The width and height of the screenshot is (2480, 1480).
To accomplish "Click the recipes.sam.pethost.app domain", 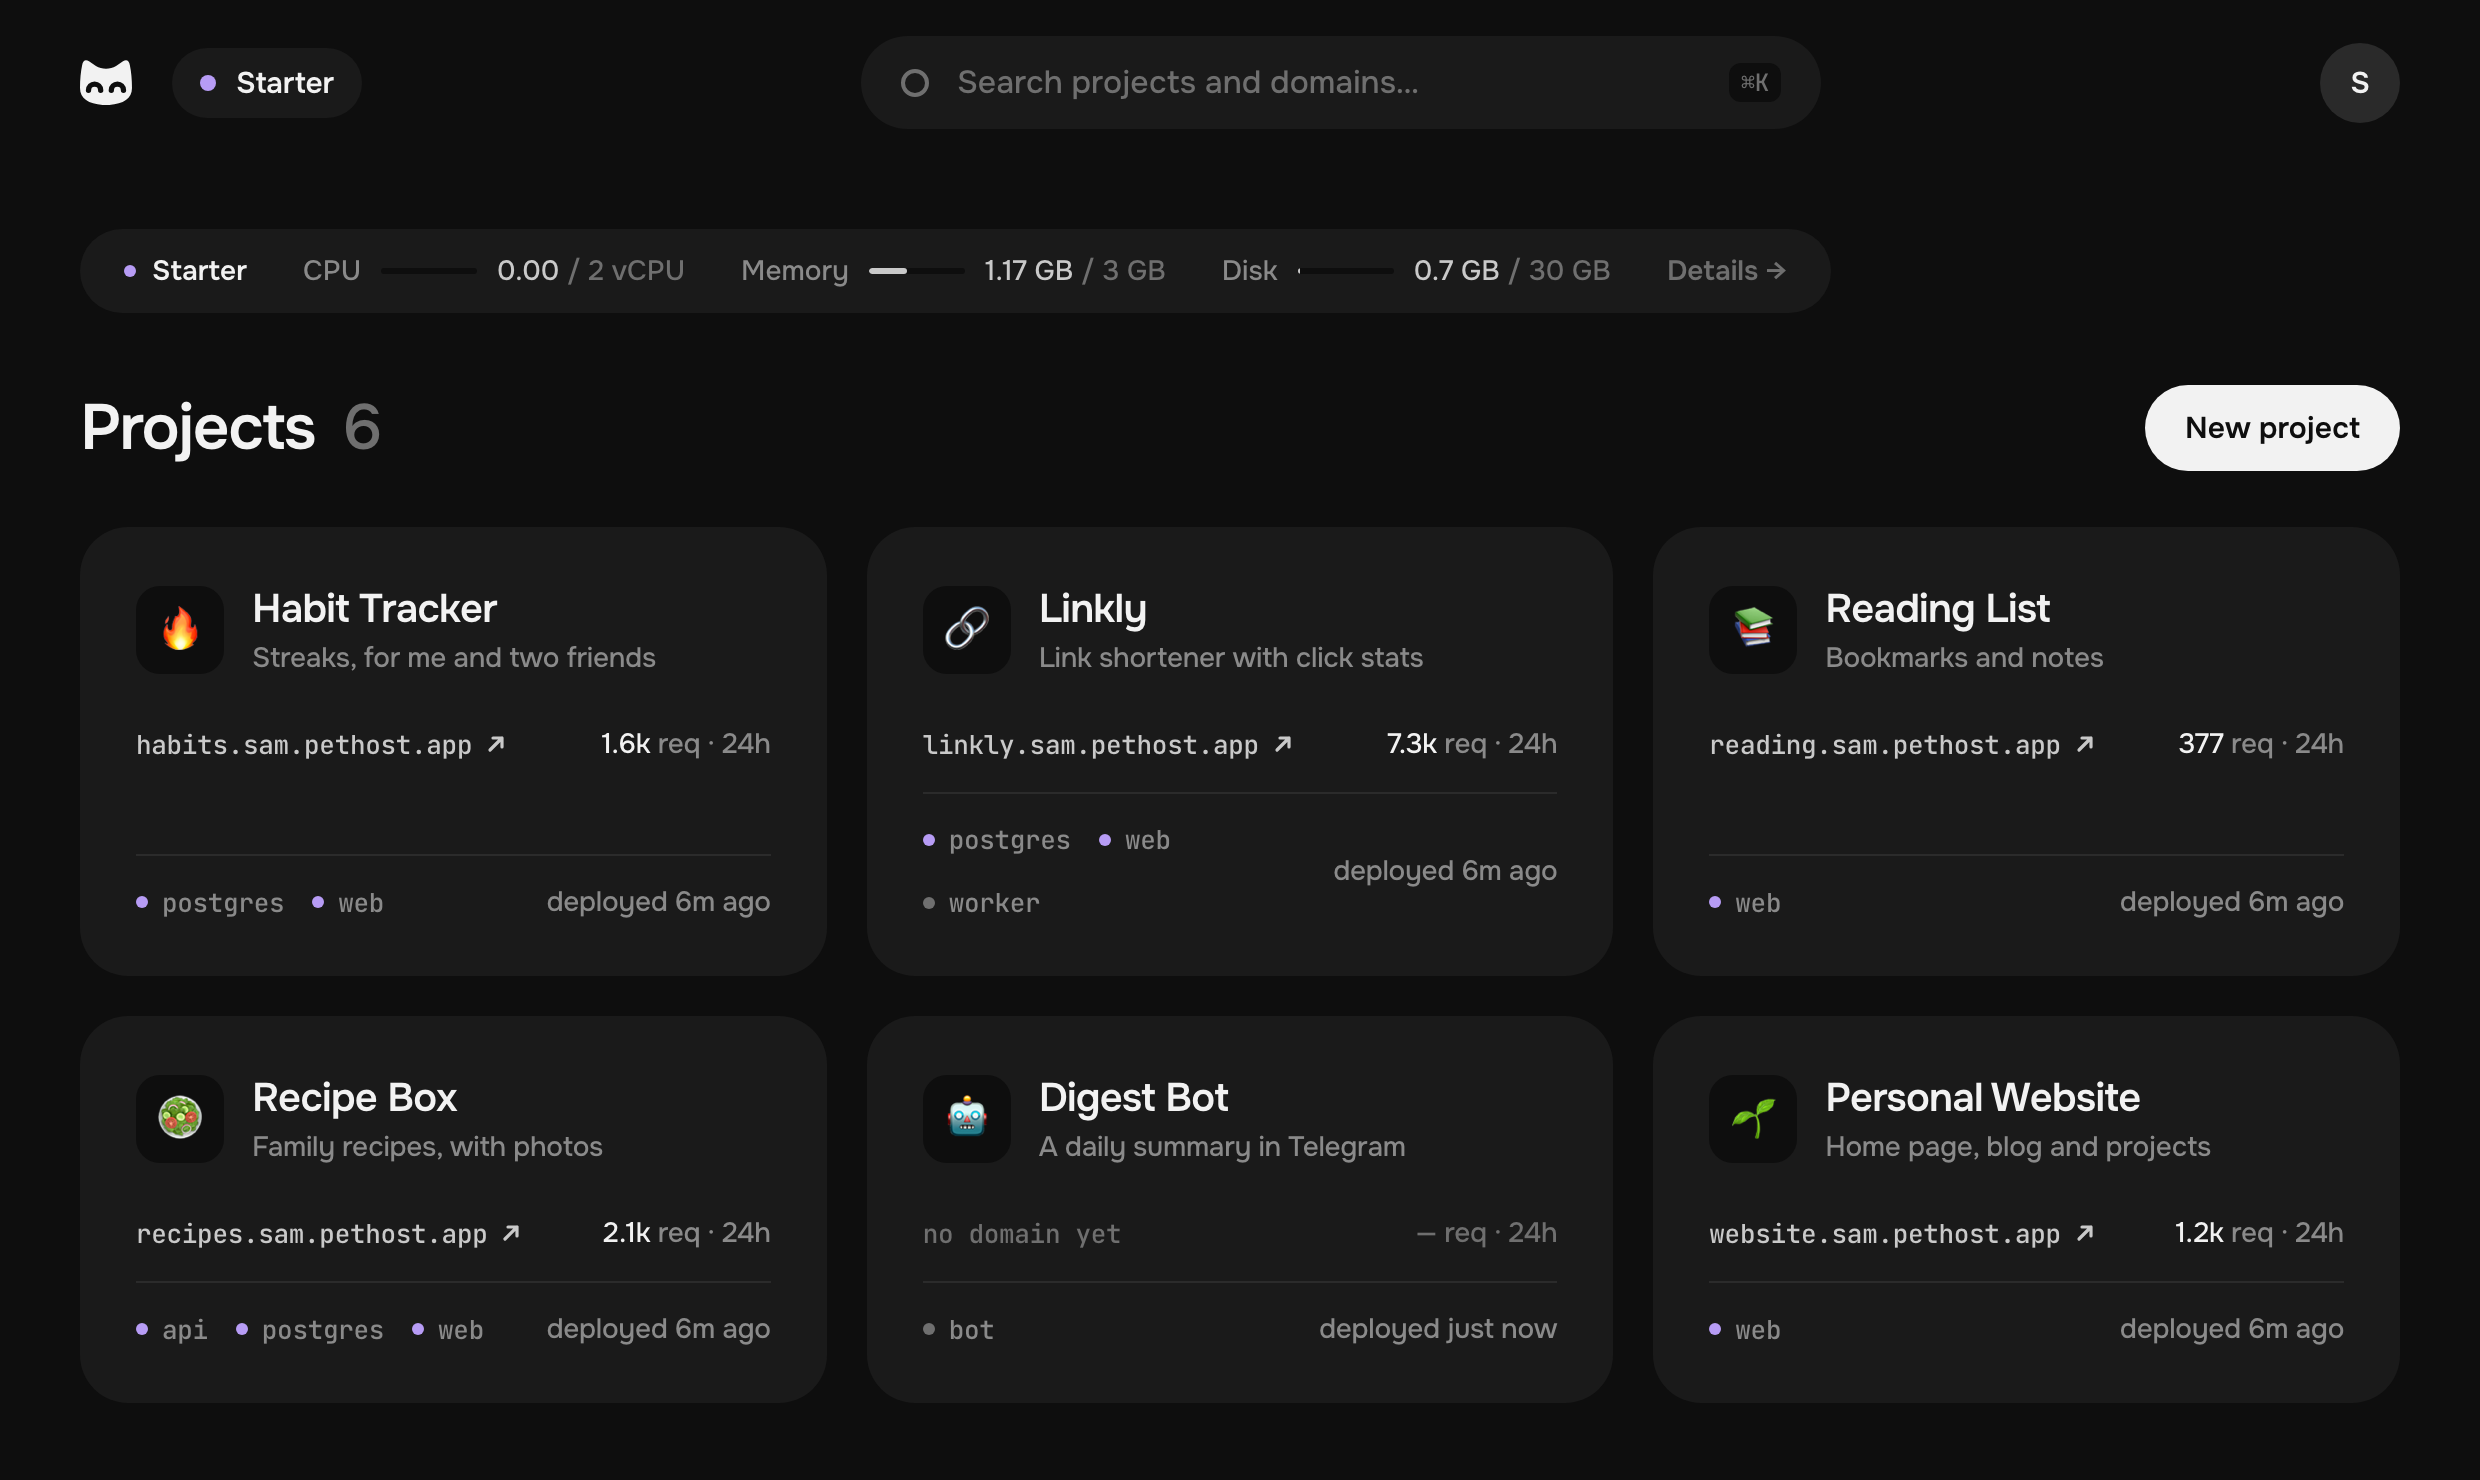I will (x=311, y=1234).
